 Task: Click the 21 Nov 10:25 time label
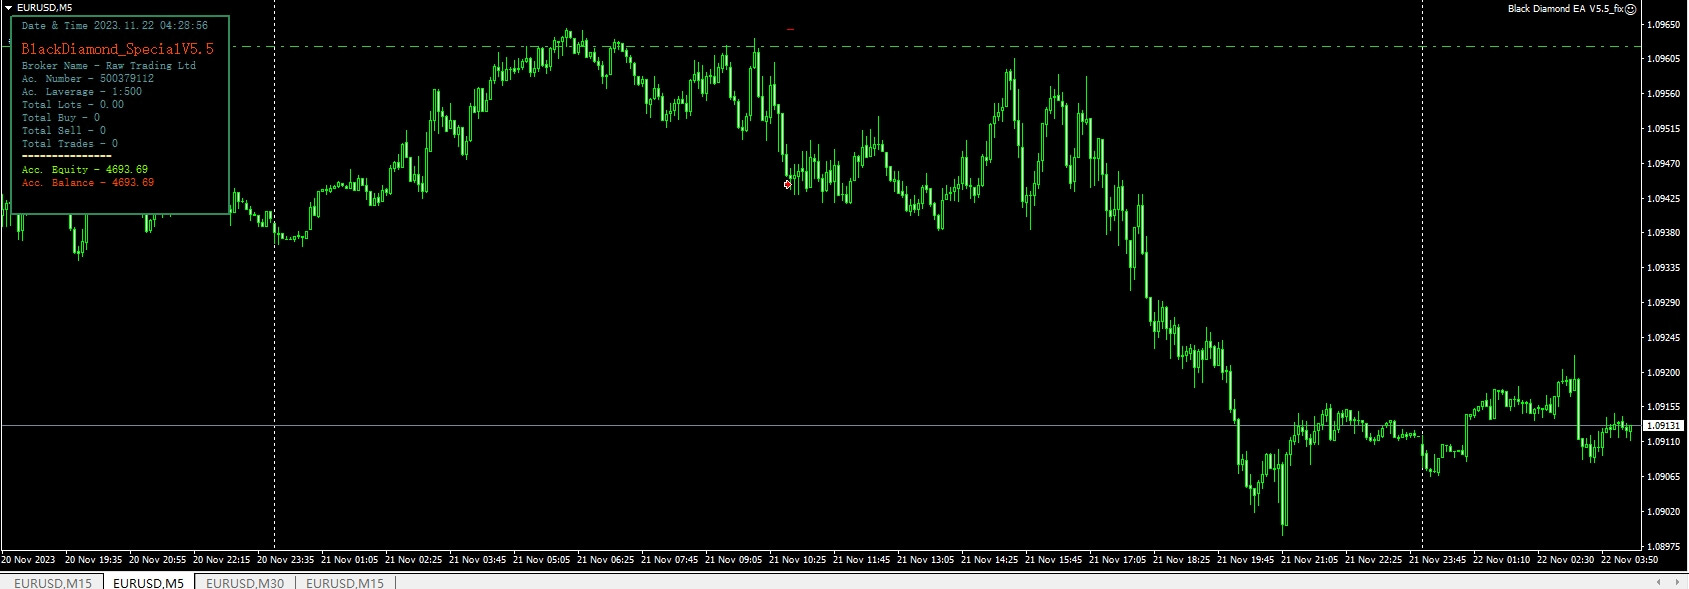(797, 560)
